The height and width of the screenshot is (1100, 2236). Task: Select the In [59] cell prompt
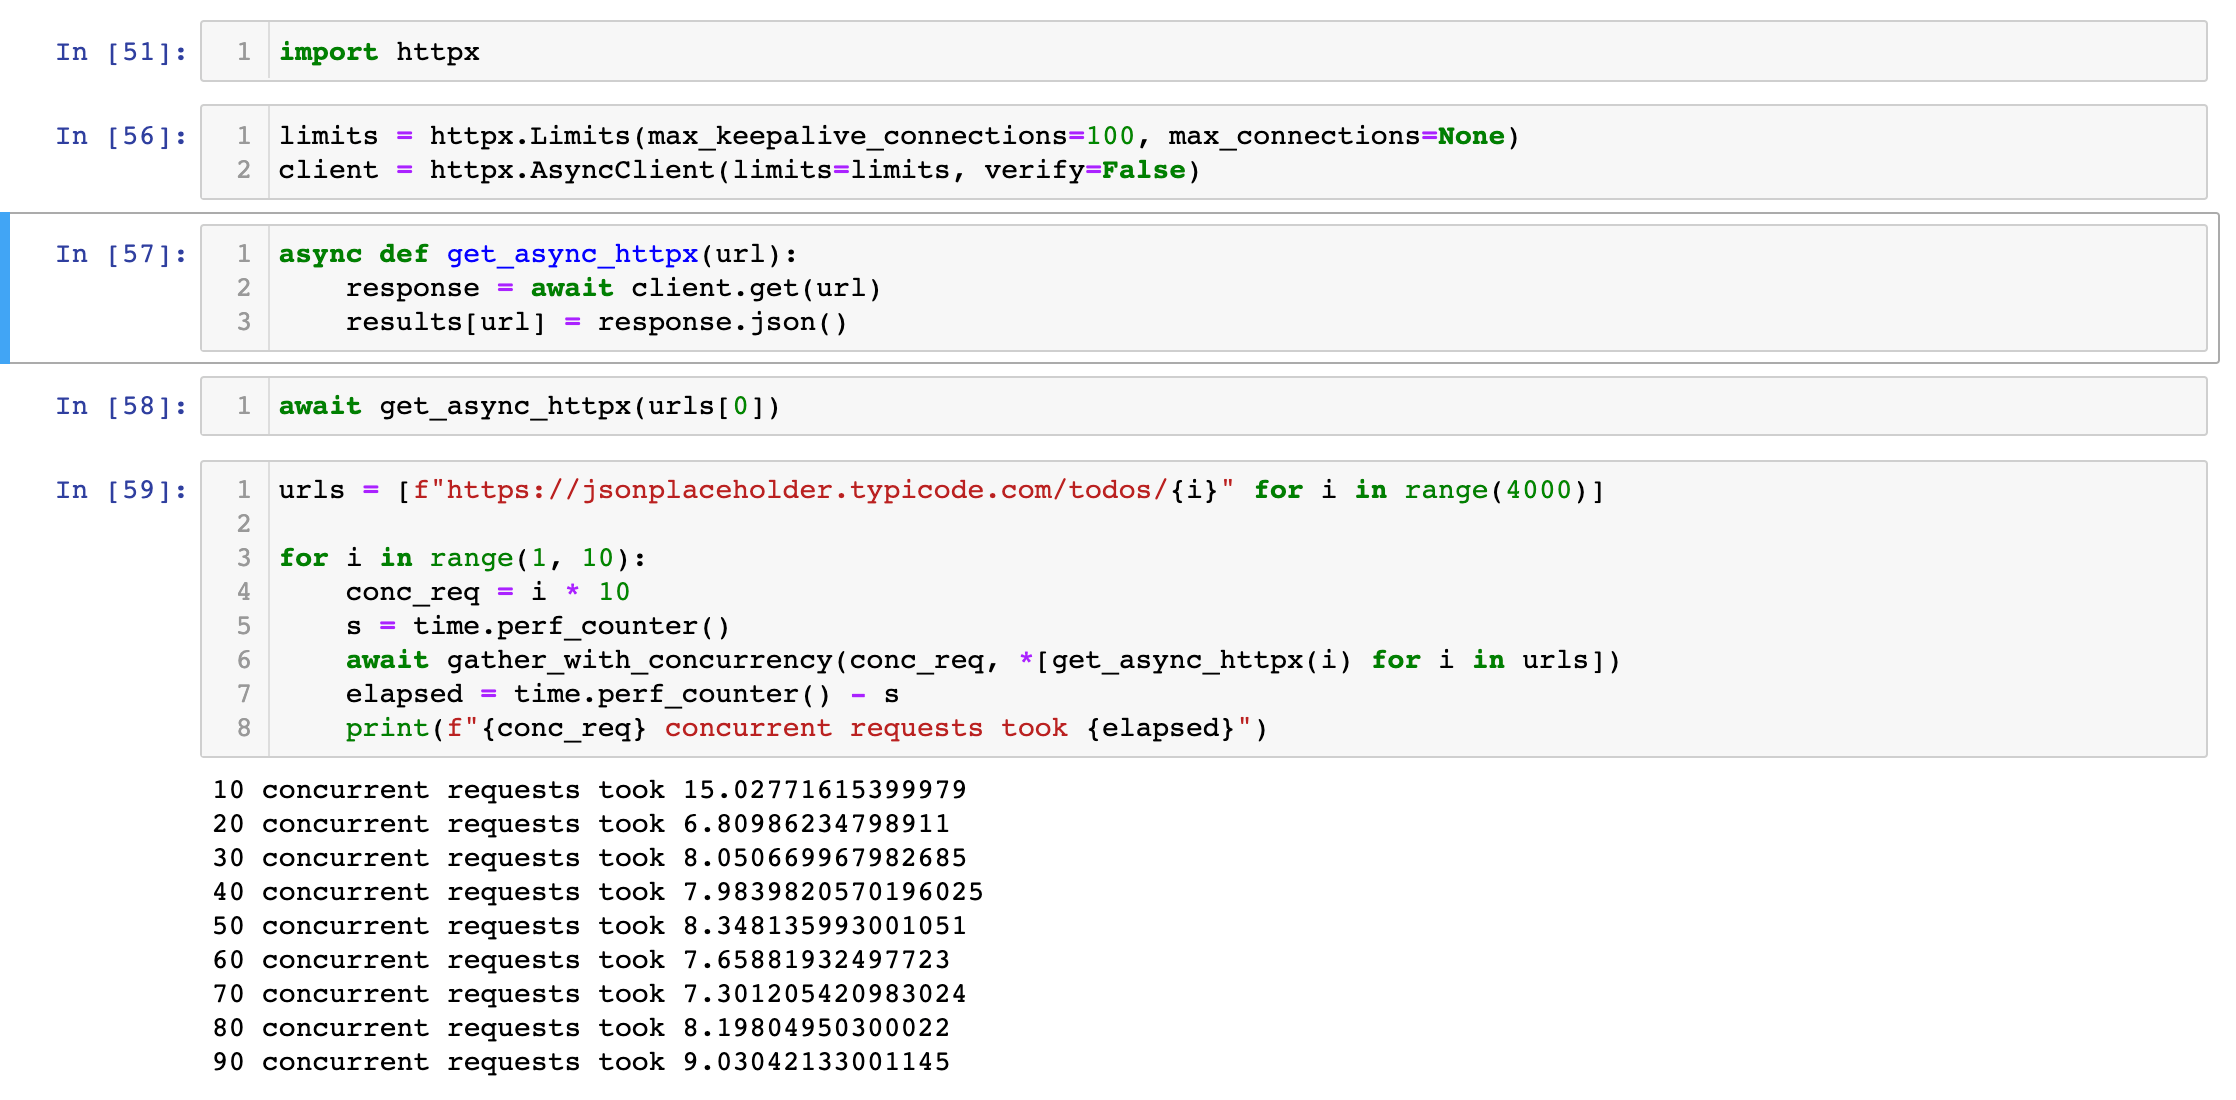(x=121, y=490)
